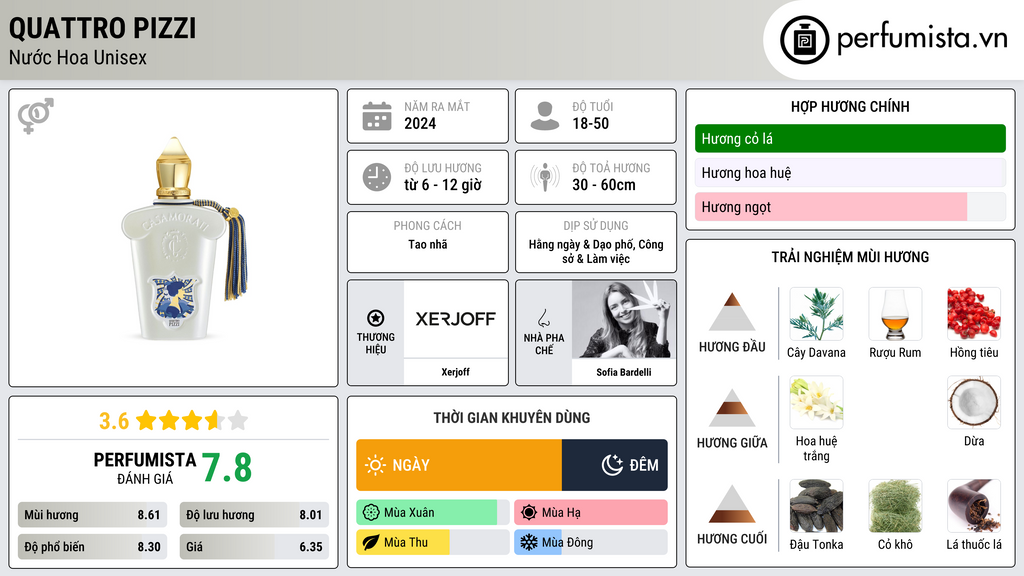
Task: Click the Hương cuối pyramid icon
Action: tap(732, 504)
